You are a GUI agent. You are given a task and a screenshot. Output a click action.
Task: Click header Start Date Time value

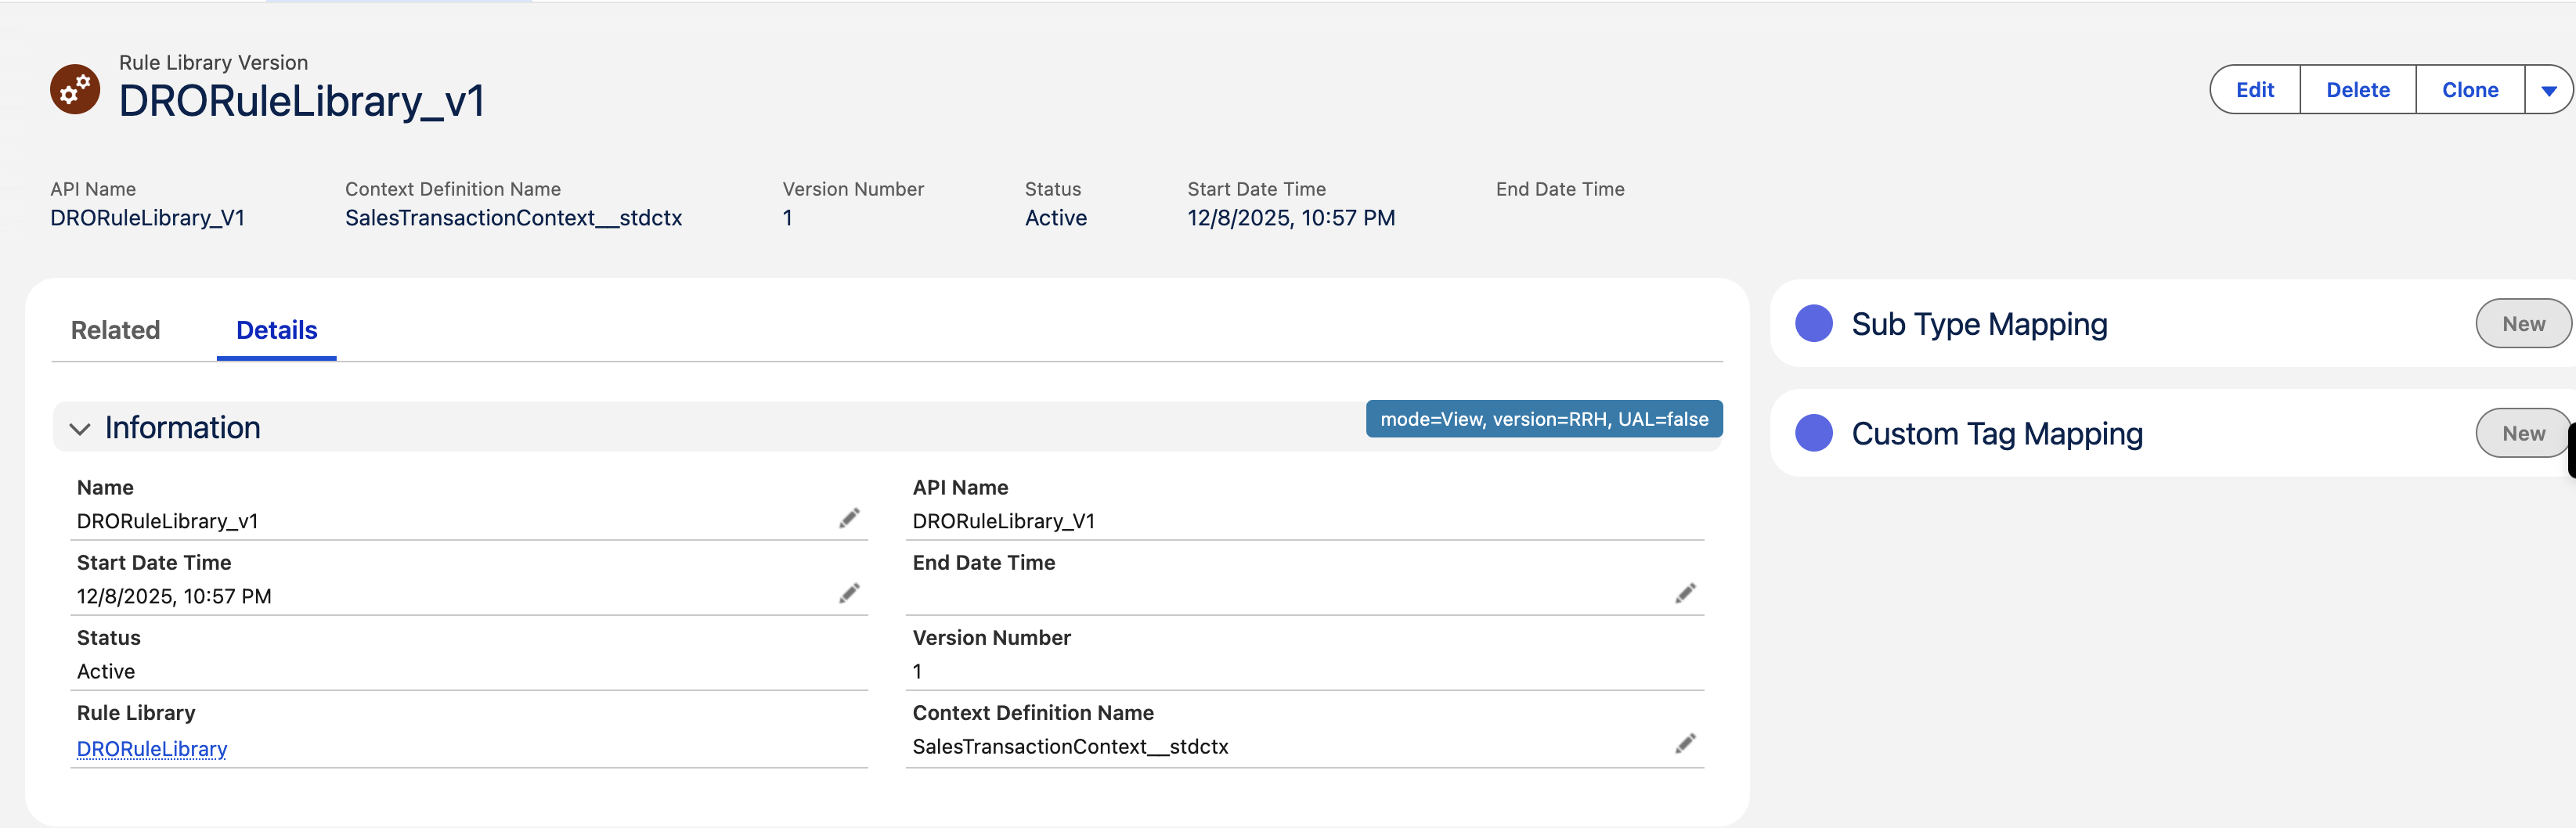[x=1290, y=218]
